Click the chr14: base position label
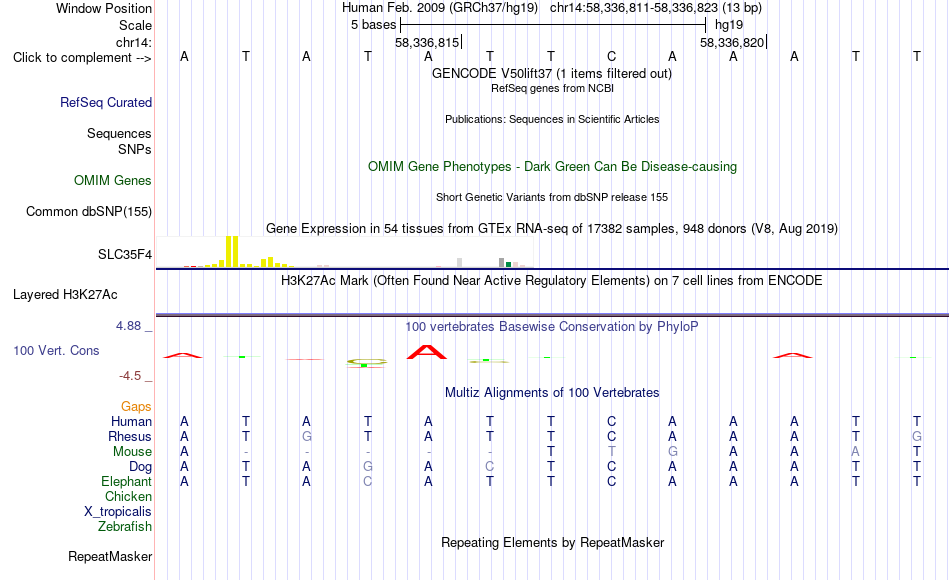This screenshot has width=950, height=580. click(x=133, y=42)
